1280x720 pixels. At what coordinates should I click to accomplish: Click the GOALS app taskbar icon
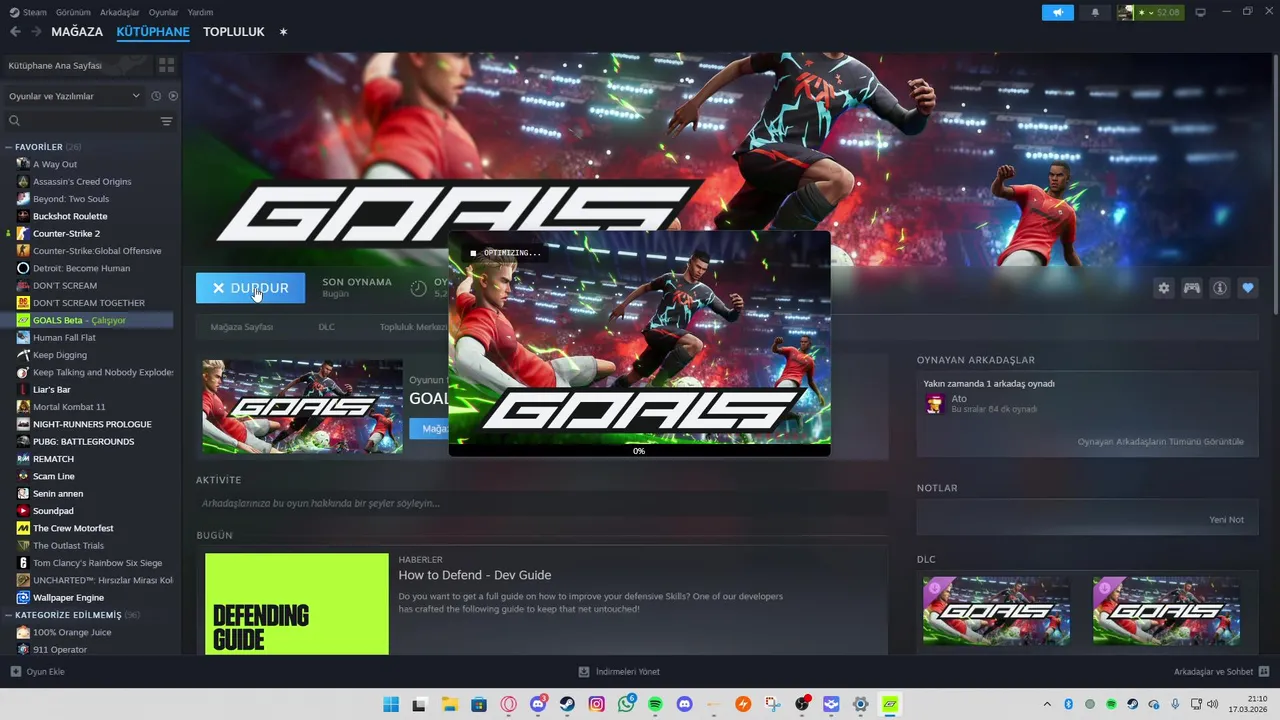pyautogui.click(x=889, y=704)
